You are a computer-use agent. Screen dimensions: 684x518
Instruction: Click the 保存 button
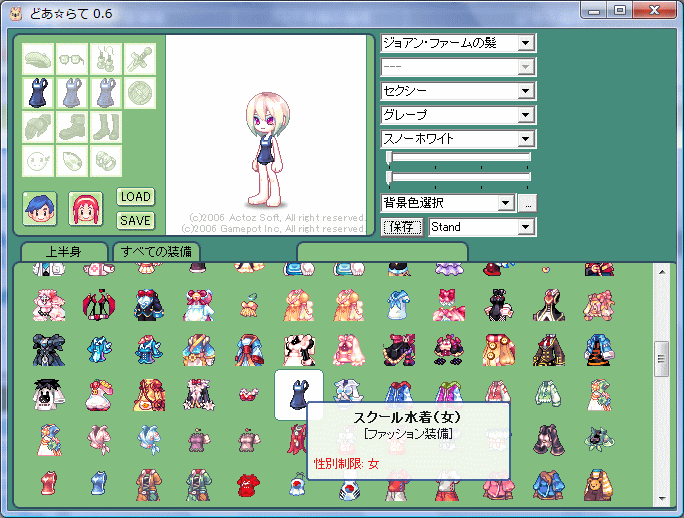click(402, 227)
